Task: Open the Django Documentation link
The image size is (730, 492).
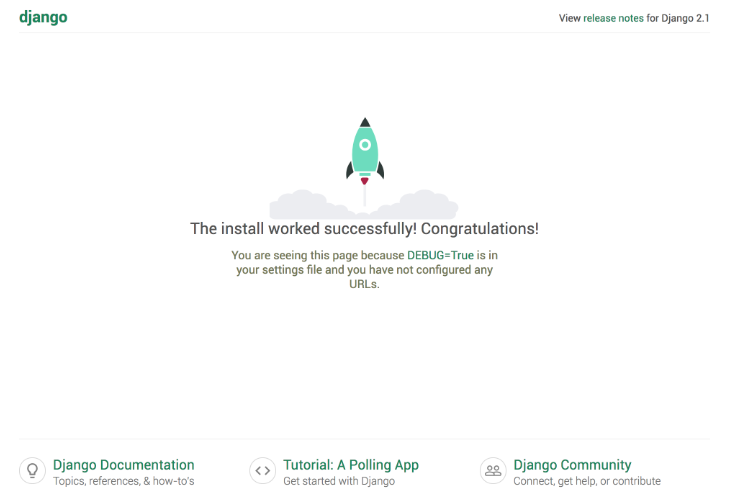Action: coord(123,465)
